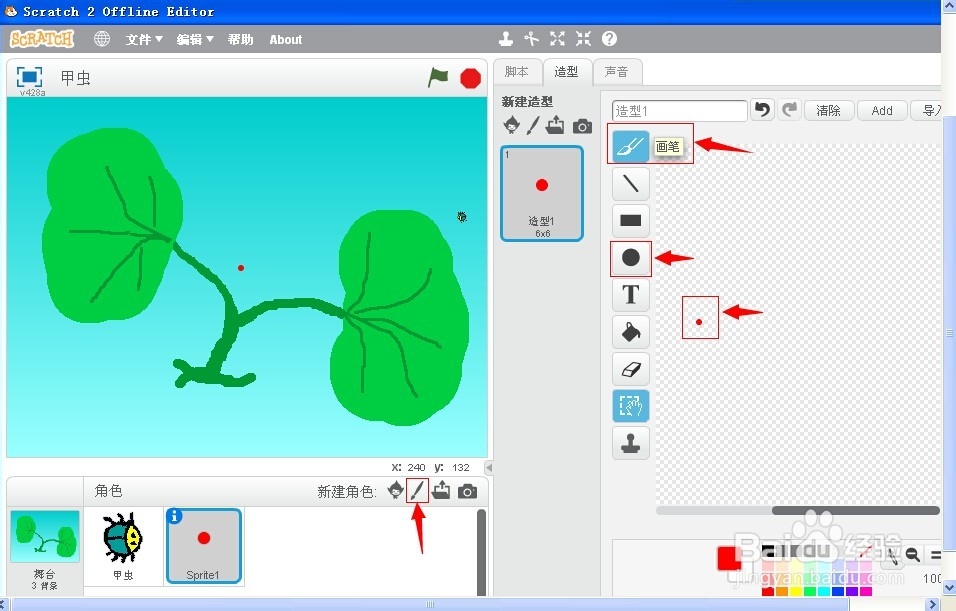Image resolution: width=956 pixels, height=611 pixels.
Task: Click the window's bottom scroll right arrow
Action: coord(932,604)
